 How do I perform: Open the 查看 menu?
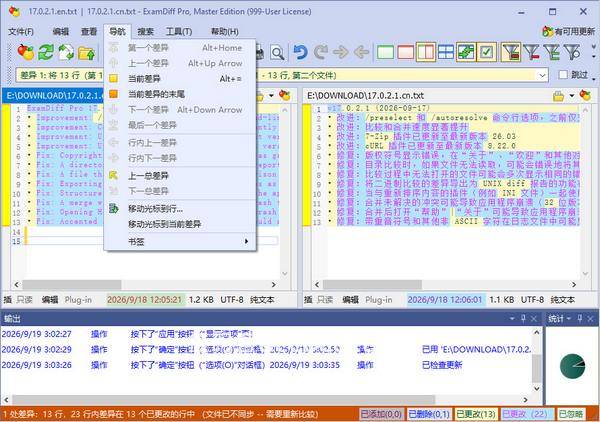tap(89, 32)
